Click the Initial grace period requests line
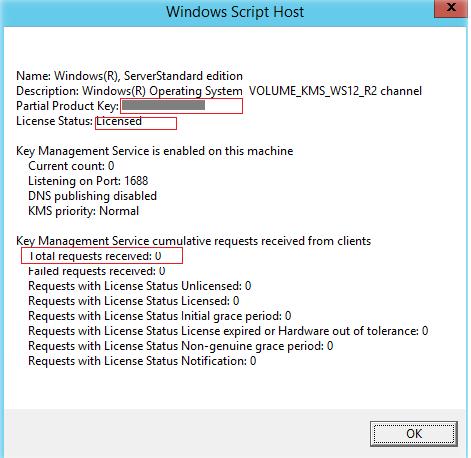The width and height of the screenshot is (471, 458). (x=160, y=316)
